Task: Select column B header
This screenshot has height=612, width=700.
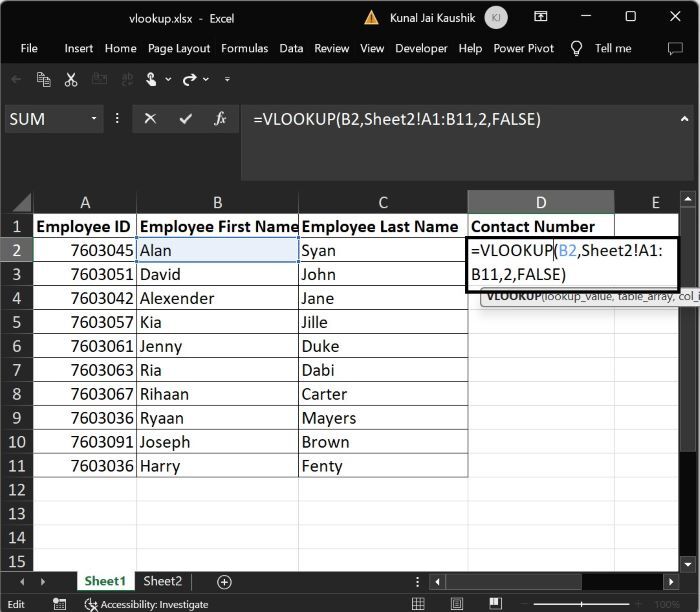Action: point(217,202)
